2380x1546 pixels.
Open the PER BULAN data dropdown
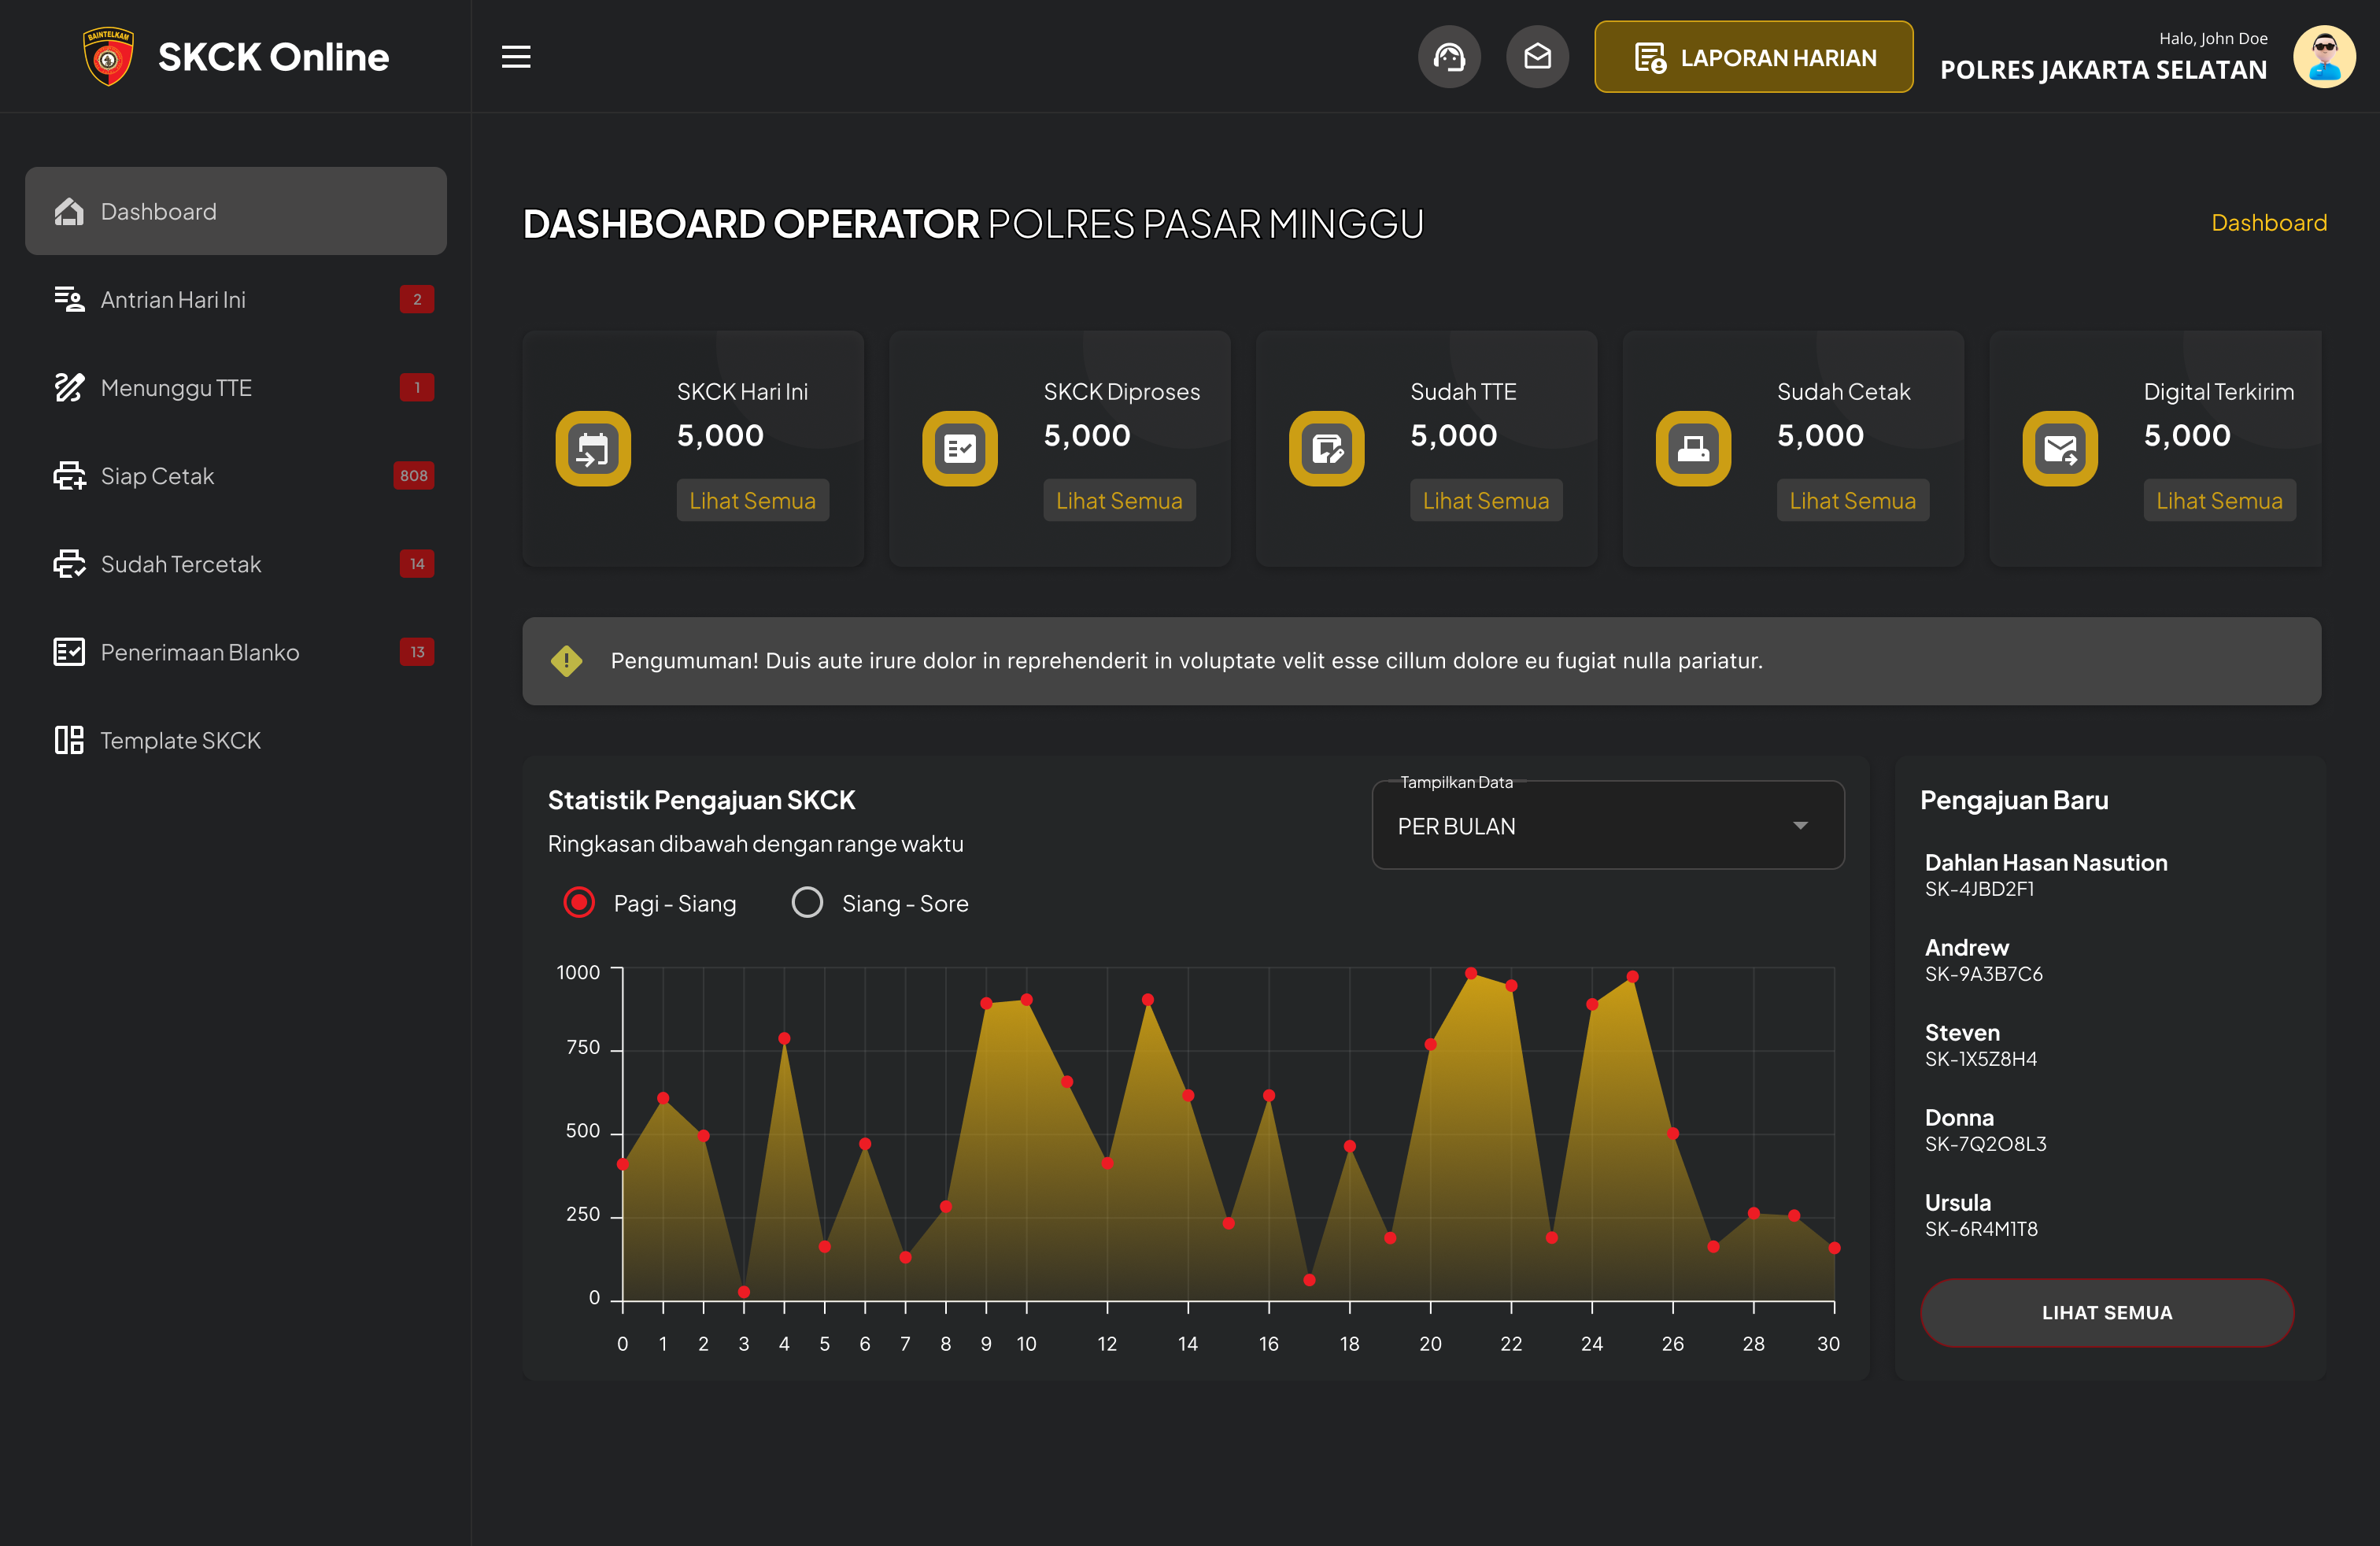pos(1606,825)
